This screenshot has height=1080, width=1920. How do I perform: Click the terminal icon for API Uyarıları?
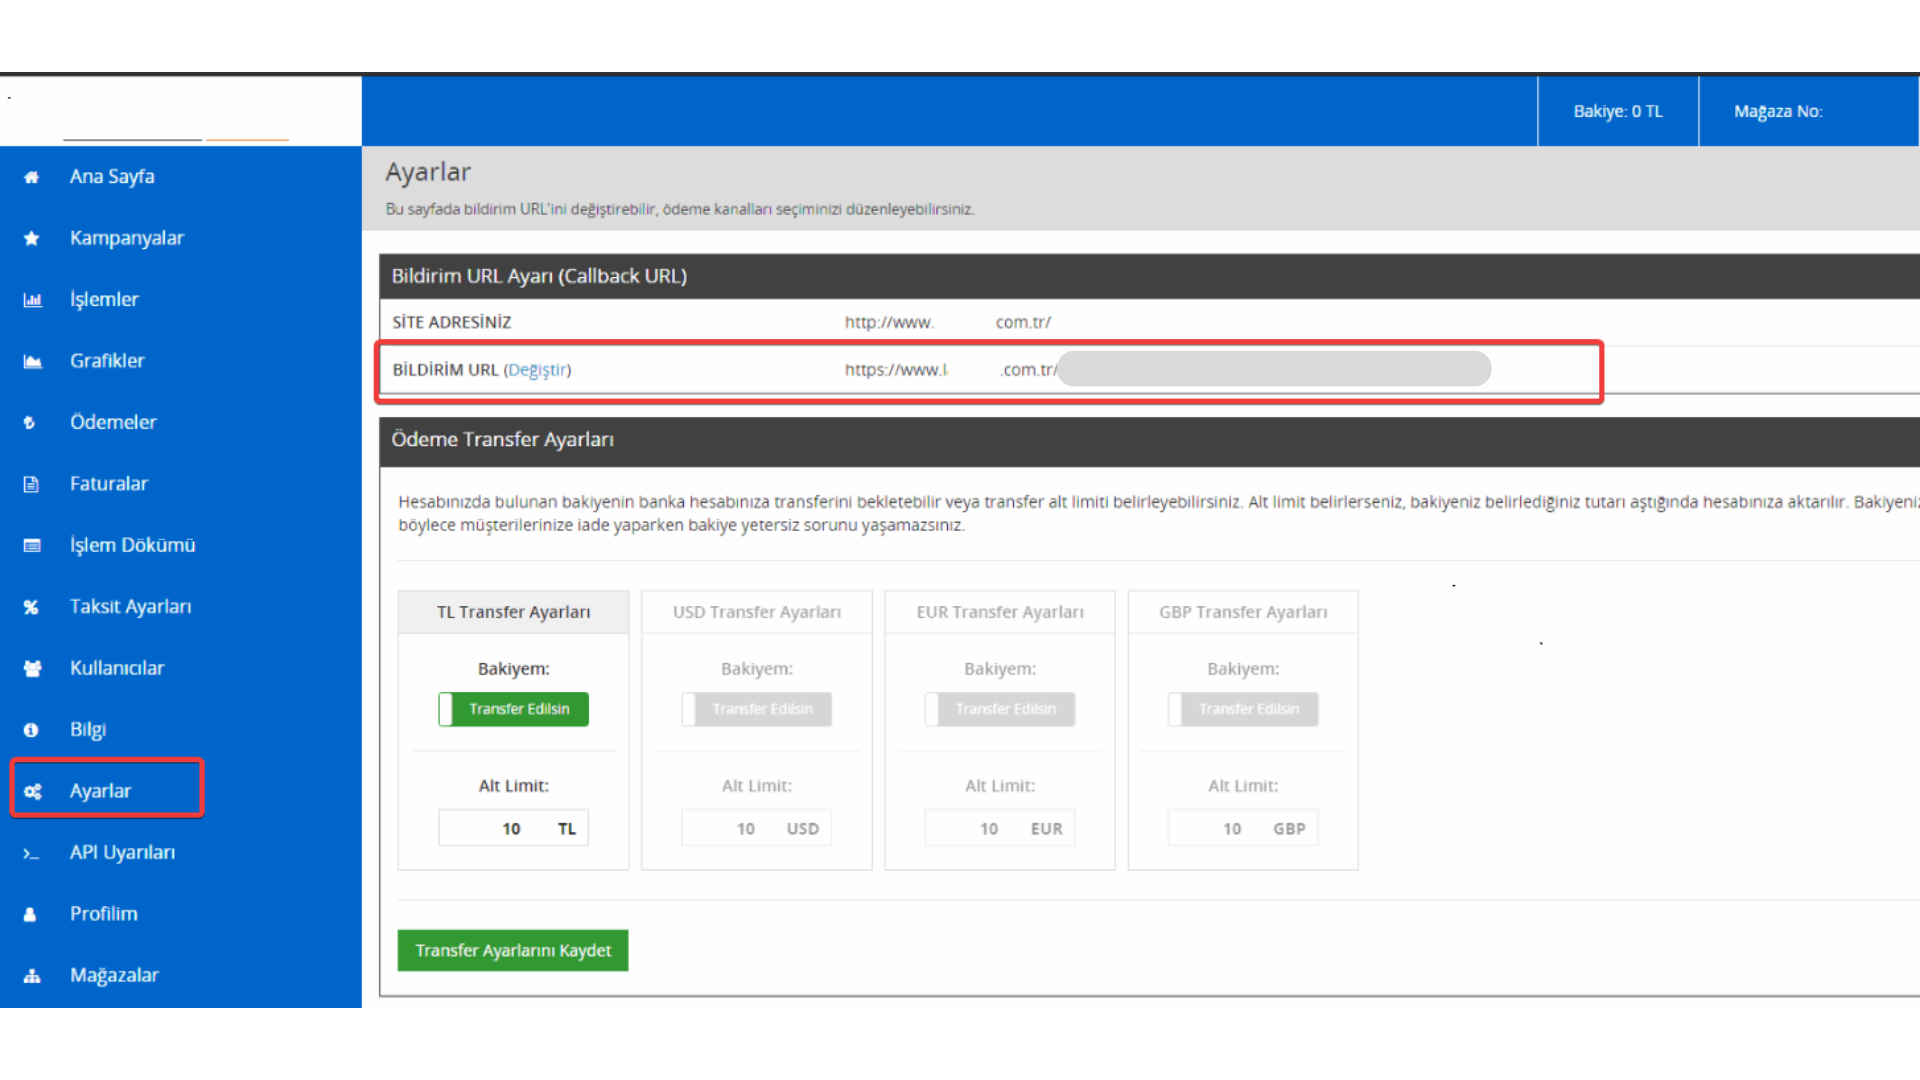(32, 853)
